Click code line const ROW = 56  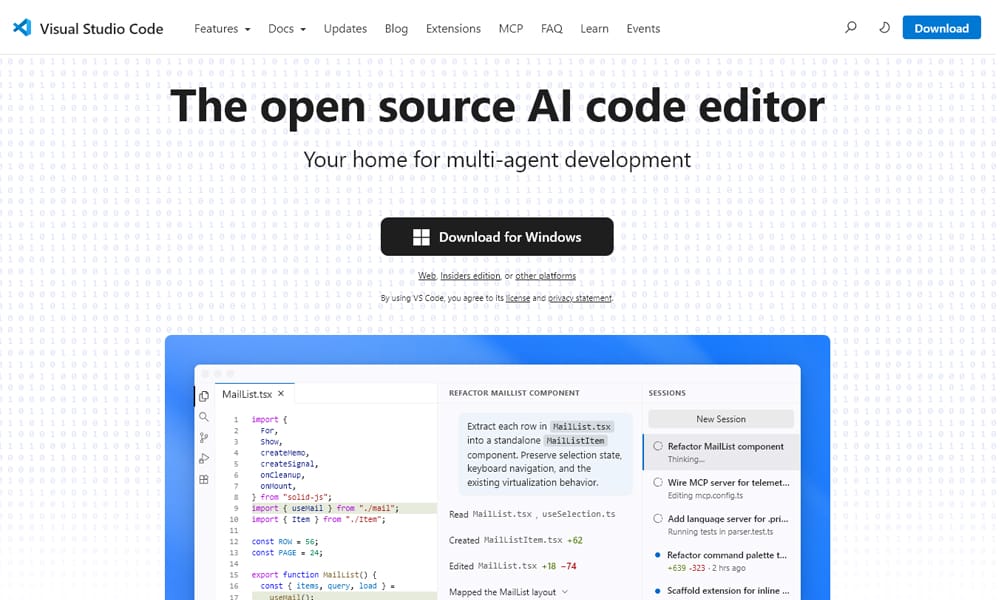(284, 541)
